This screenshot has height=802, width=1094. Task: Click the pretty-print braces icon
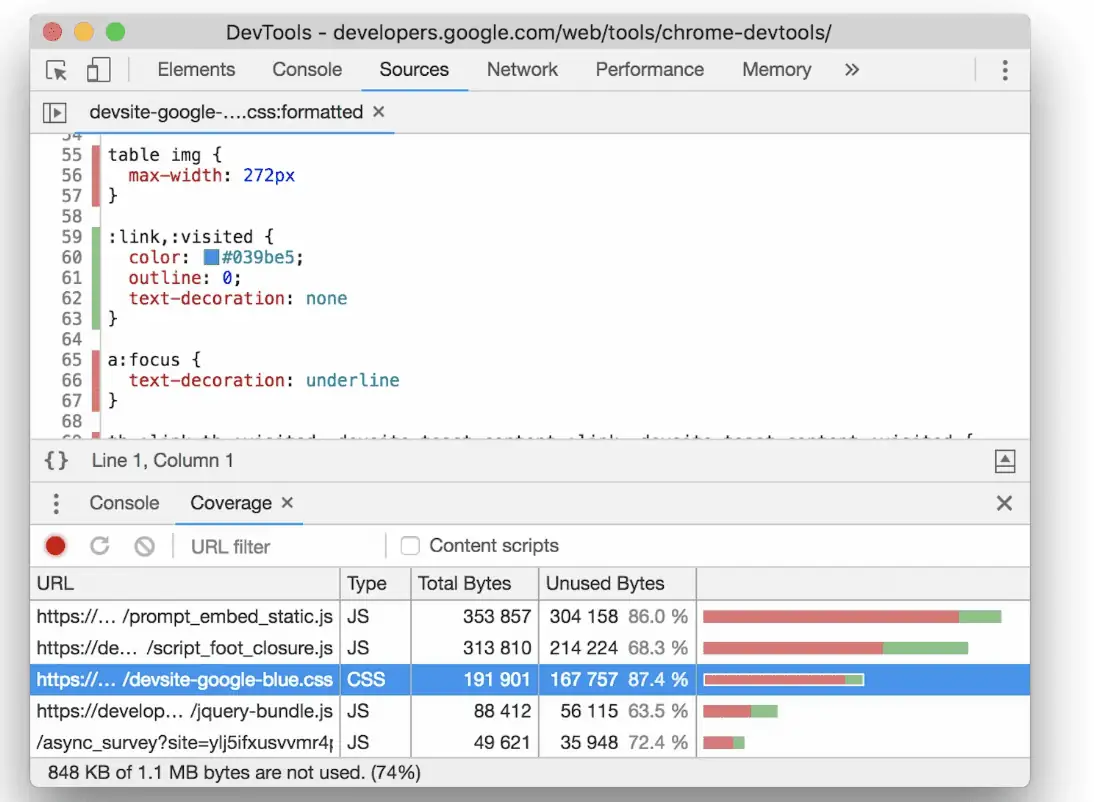(56, 461)
